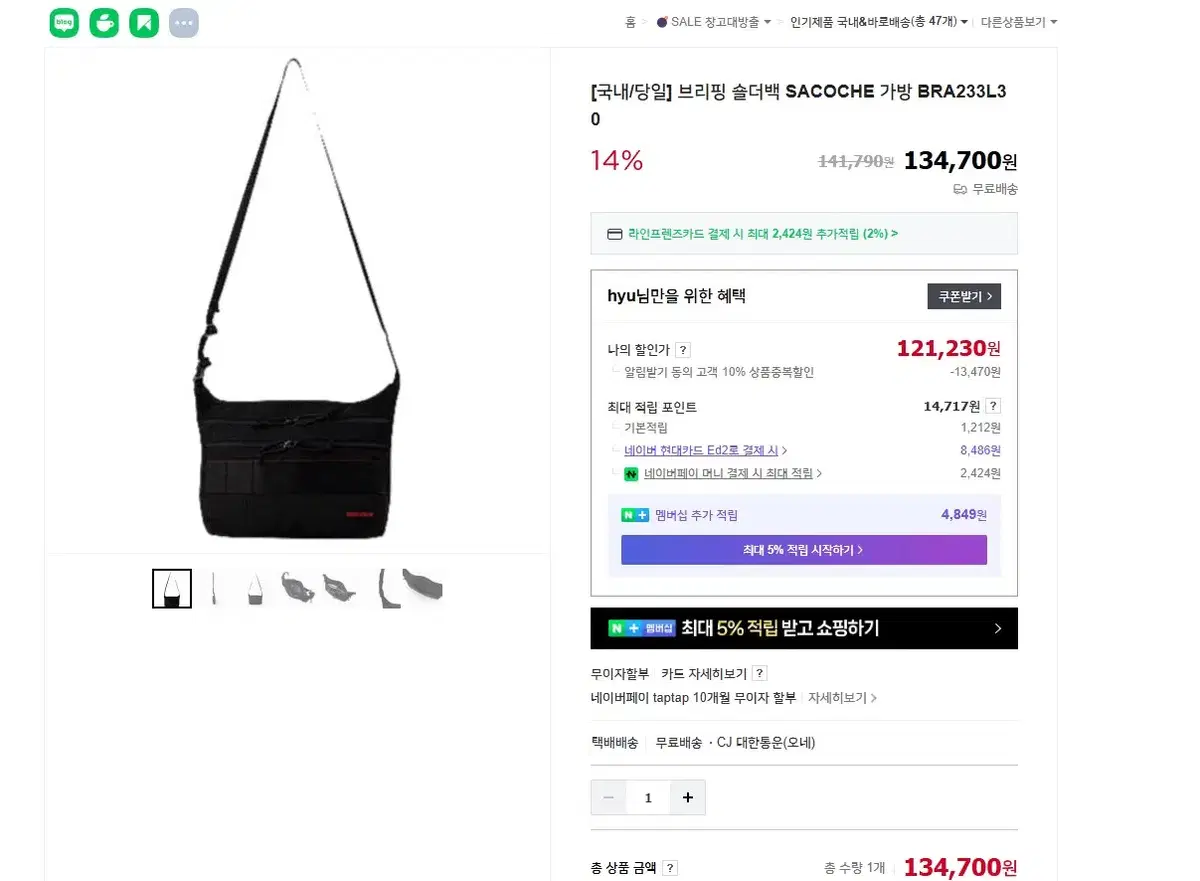The image size is (1200, 881).
Task: Select the third bag thumbnail image
Action: (x=256, y=589)
